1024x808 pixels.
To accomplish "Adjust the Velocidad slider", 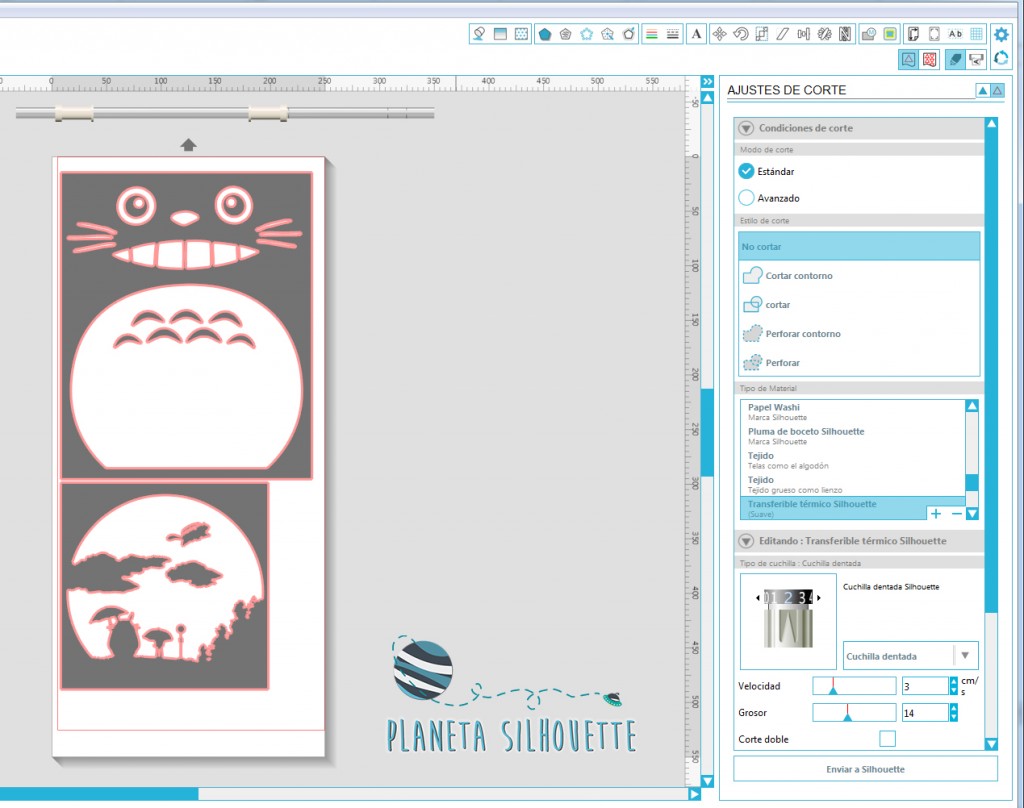I will pyautogui.click(x=854, y=686).
